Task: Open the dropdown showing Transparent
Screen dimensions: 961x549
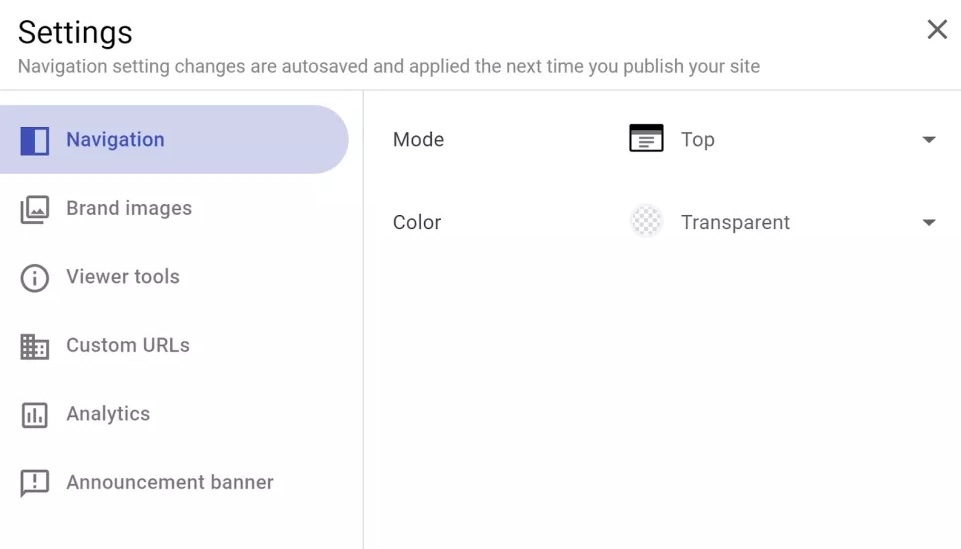Action: point(780,223)
